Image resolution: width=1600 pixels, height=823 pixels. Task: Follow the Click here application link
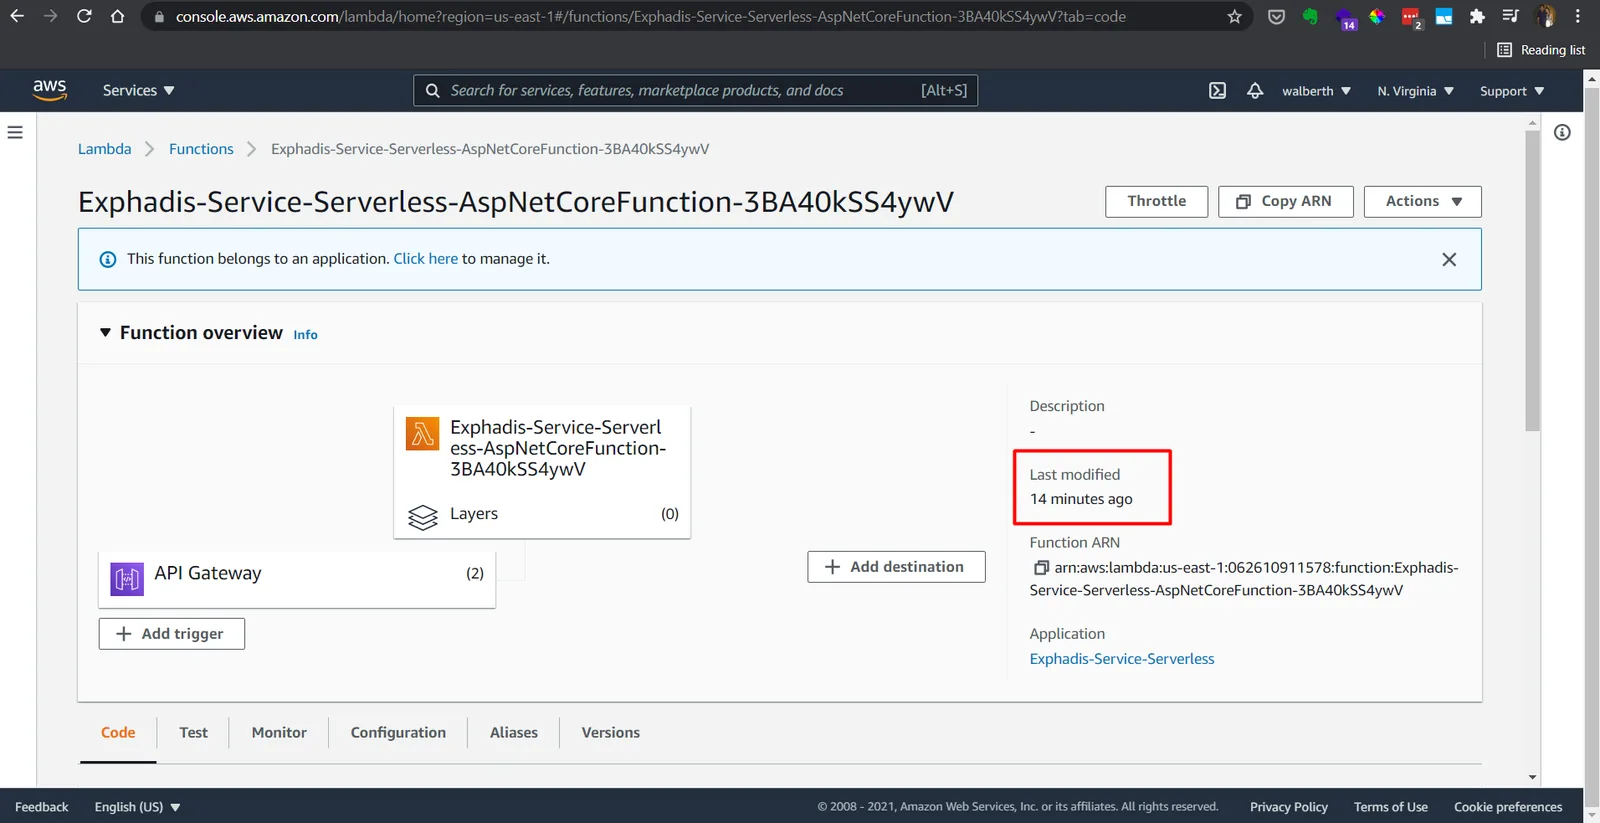coord(425,259)
